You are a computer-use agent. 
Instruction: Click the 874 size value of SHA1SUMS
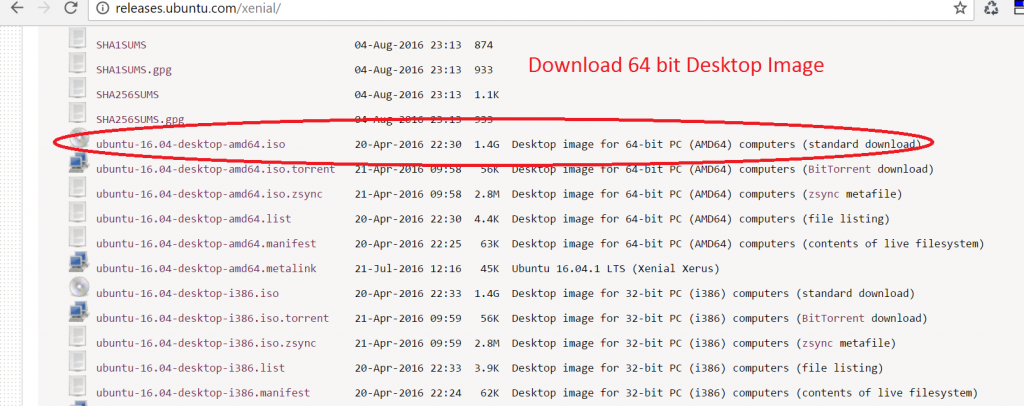[x=484, y=45]
